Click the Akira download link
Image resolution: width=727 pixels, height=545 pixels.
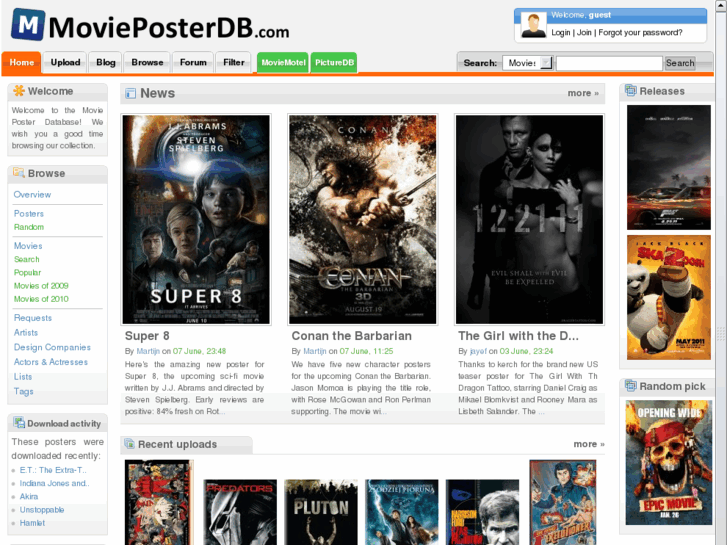pyautogui.click(x=29, y=496)
